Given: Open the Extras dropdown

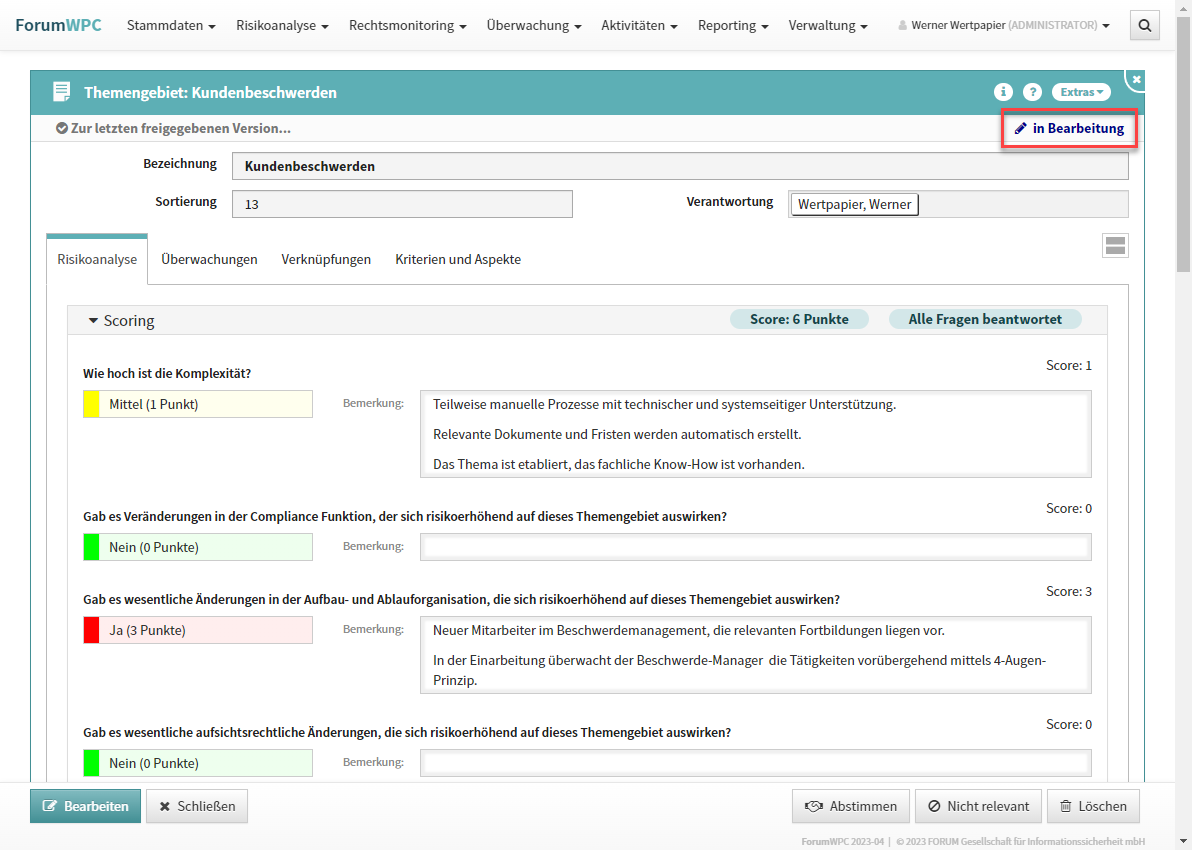Looking at the screenshot, I should (x=1081, y=92).
